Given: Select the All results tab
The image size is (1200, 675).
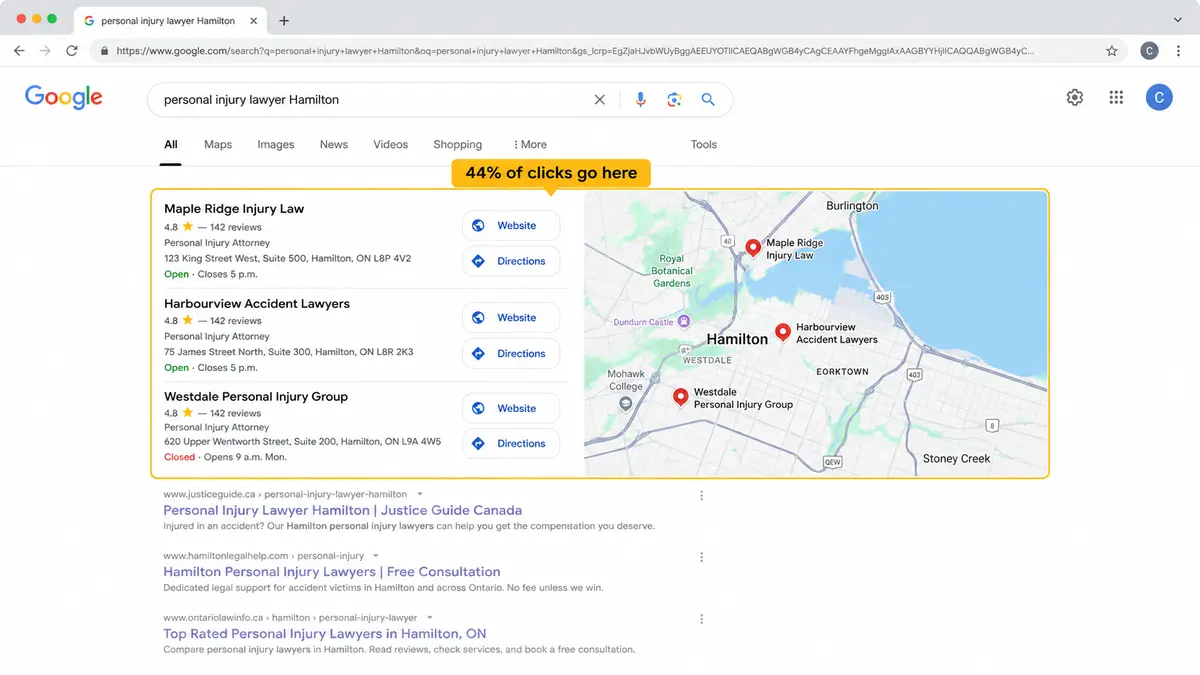Looking at the screenshot, I should 171,144.
